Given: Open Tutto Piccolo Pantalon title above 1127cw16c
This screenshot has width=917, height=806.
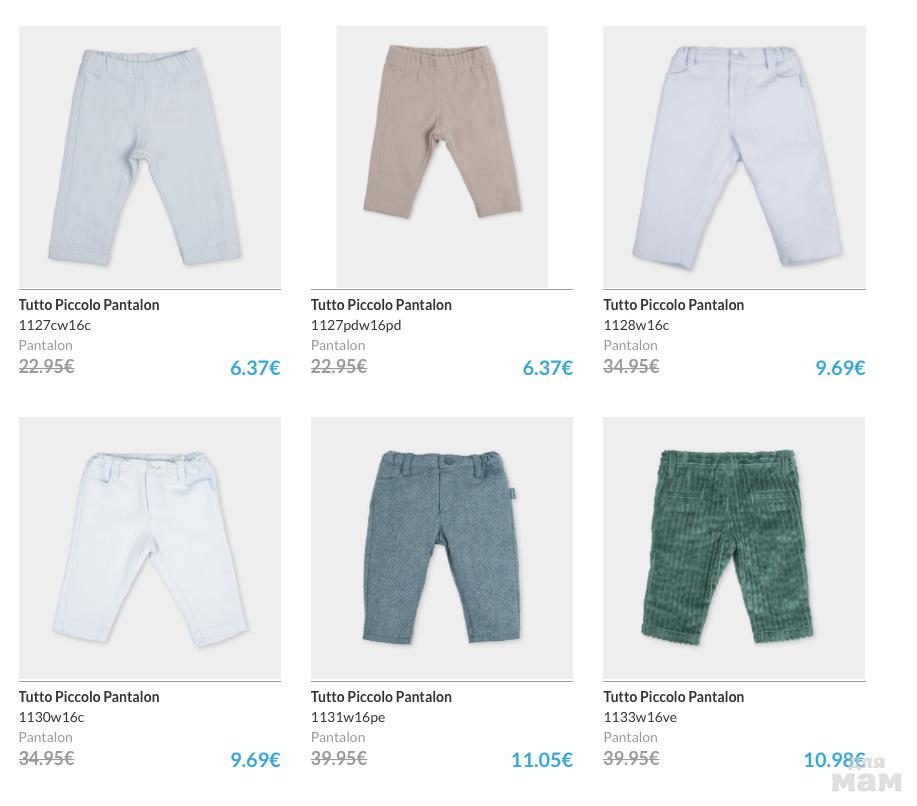Looking at the screenshot, I should point(89,305).
